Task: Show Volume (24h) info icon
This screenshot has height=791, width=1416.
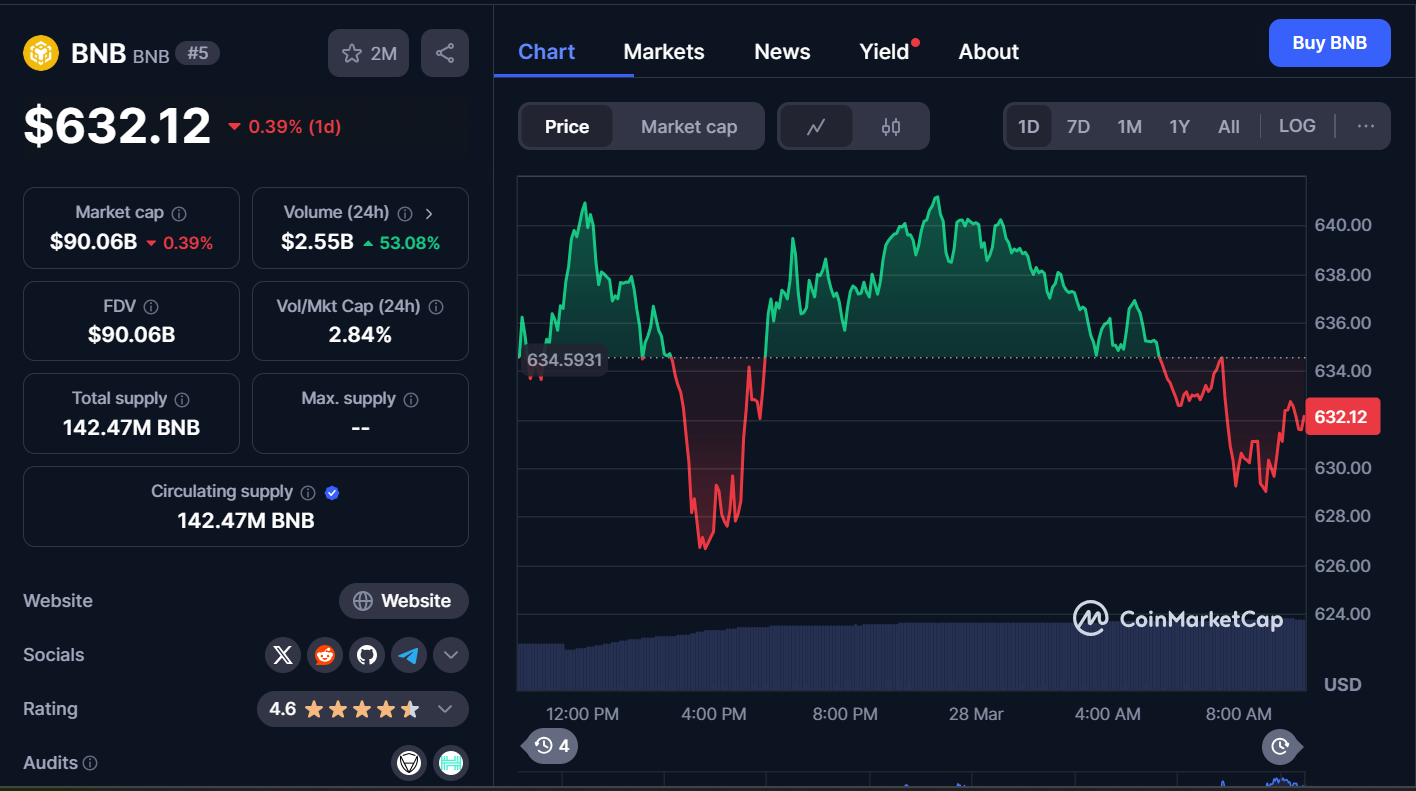Action: click(405, 213)
